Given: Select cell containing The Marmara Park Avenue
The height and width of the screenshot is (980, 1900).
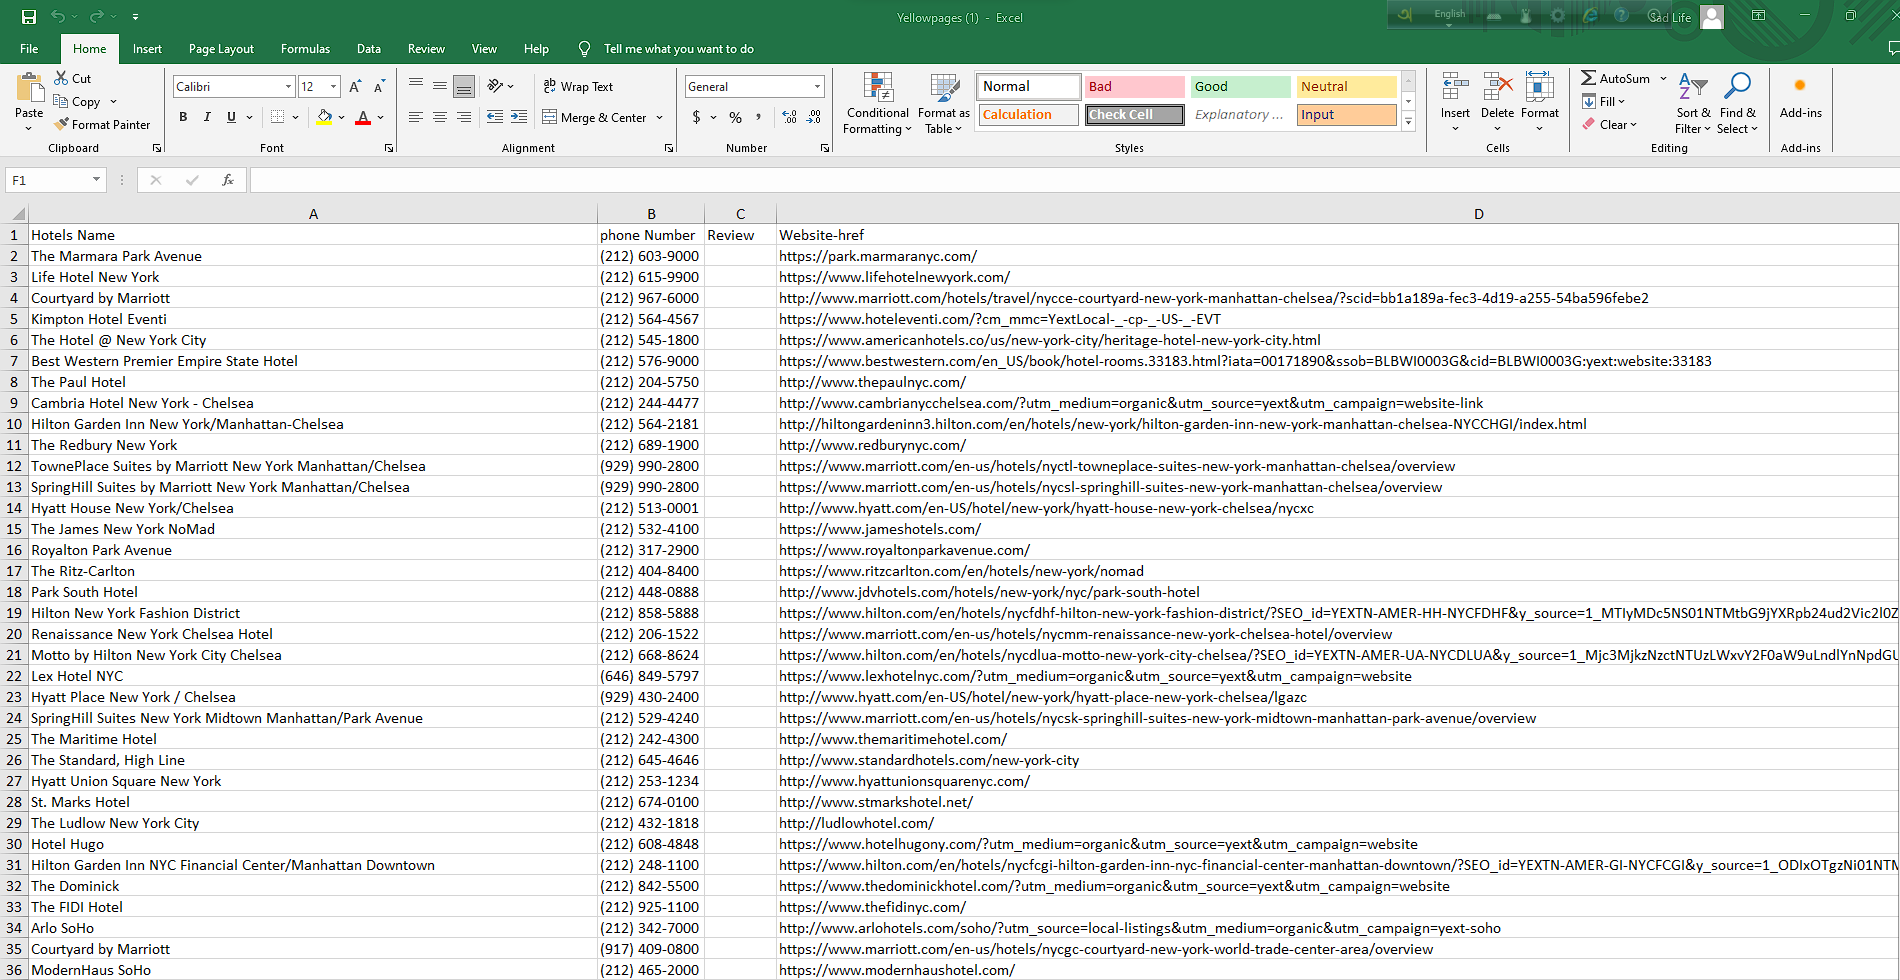Looking at the screenshot, I should (x=312, y=256).
